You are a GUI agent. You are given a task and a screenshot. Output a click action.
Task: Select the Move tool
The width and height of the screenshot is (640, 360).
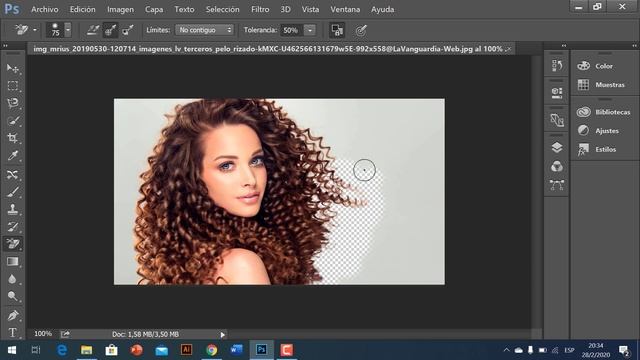tap(13, 68)
